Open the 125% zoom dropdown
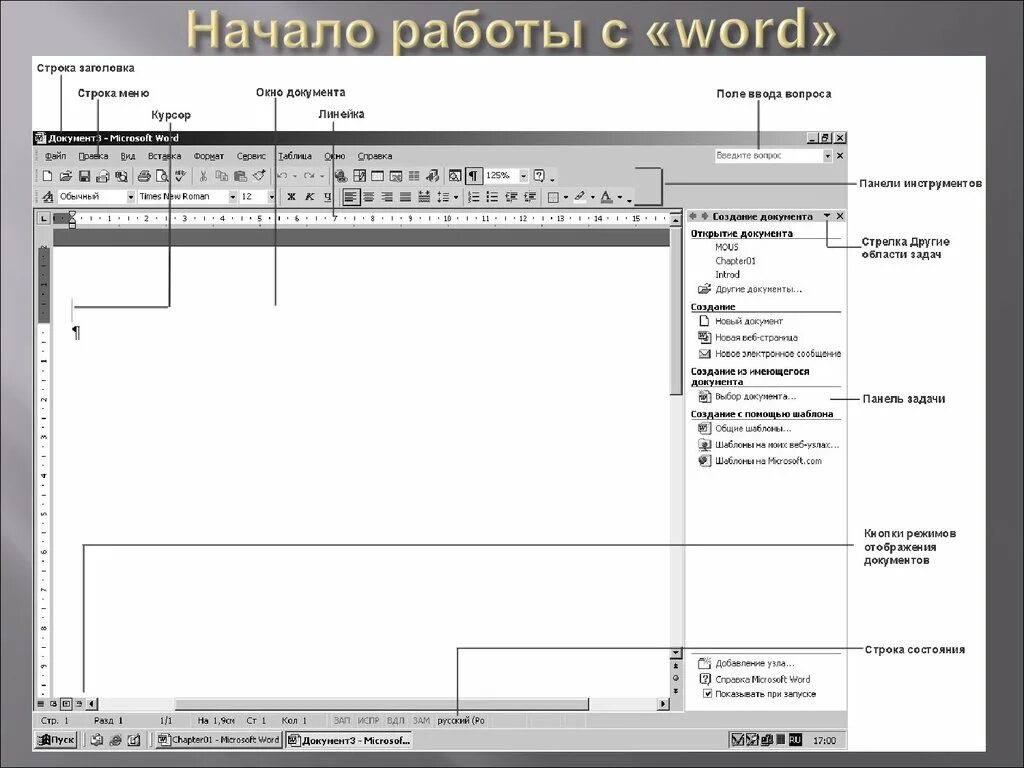1024x768 pixels. click(x=523, y=176)
